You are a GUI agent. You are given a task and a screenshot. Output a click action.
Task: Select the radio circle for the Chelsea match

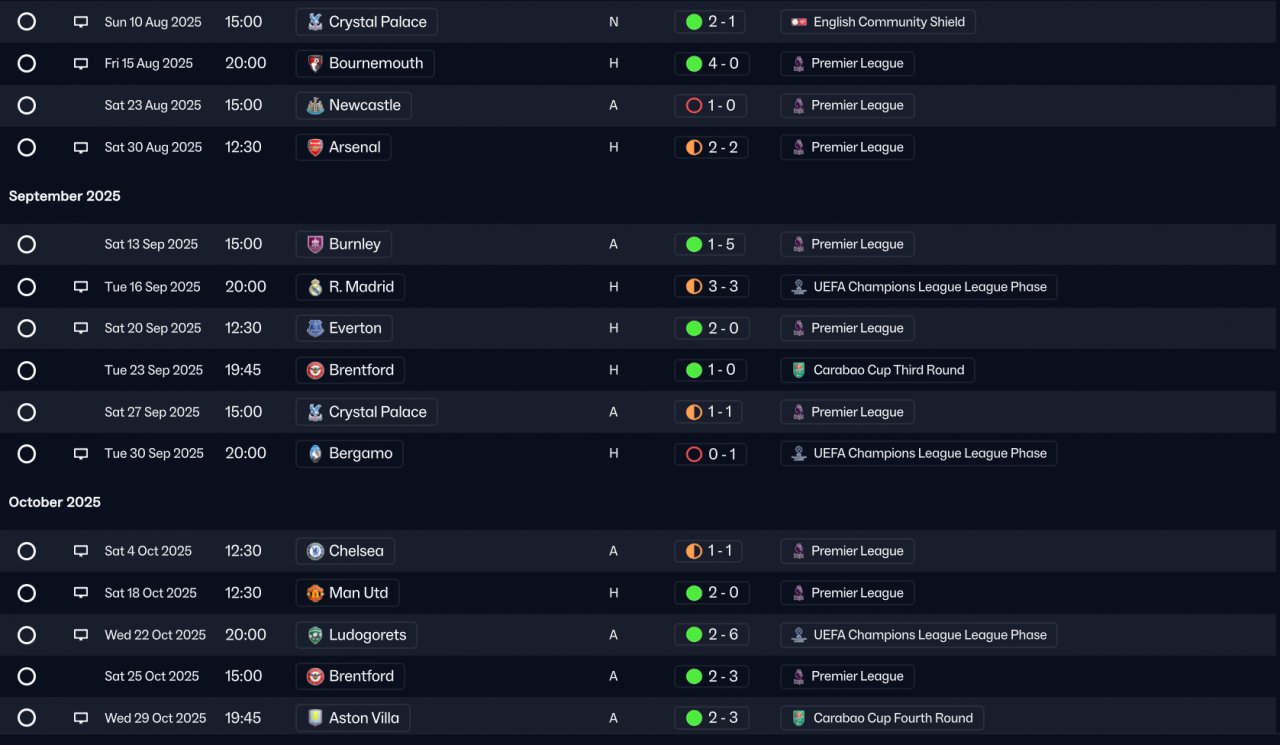tap(27, 551)
